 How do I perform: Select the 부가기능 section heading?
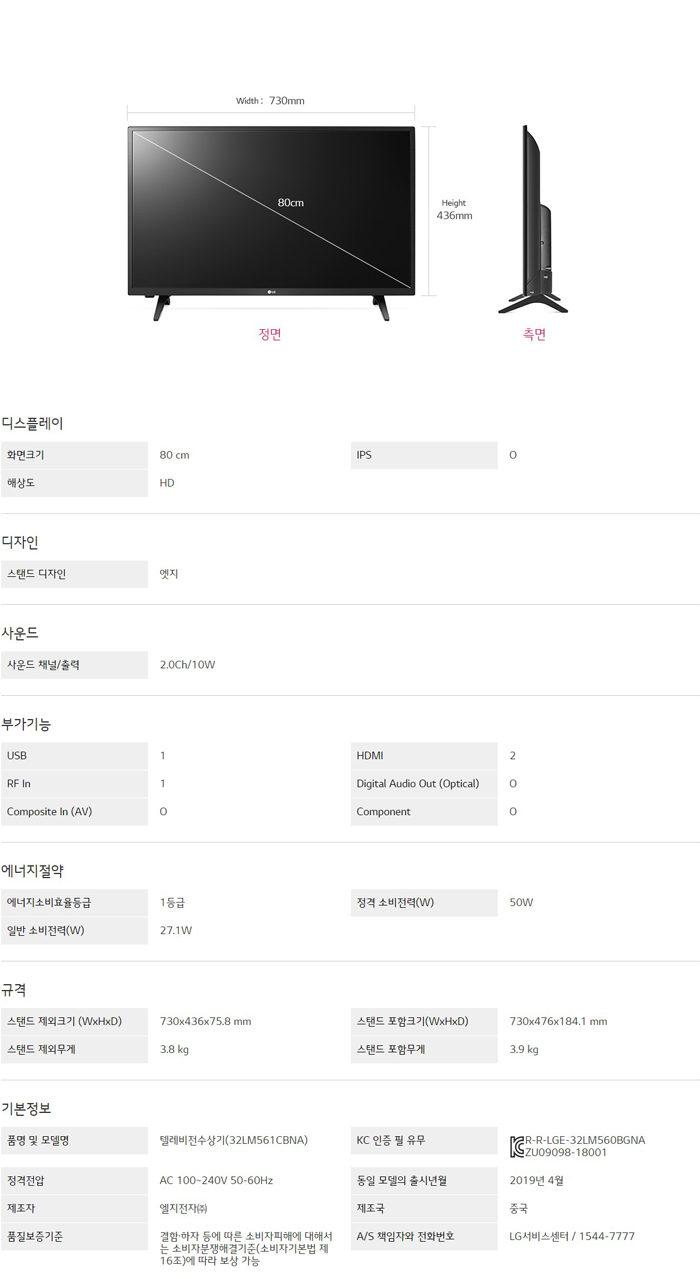click(27, 724)
